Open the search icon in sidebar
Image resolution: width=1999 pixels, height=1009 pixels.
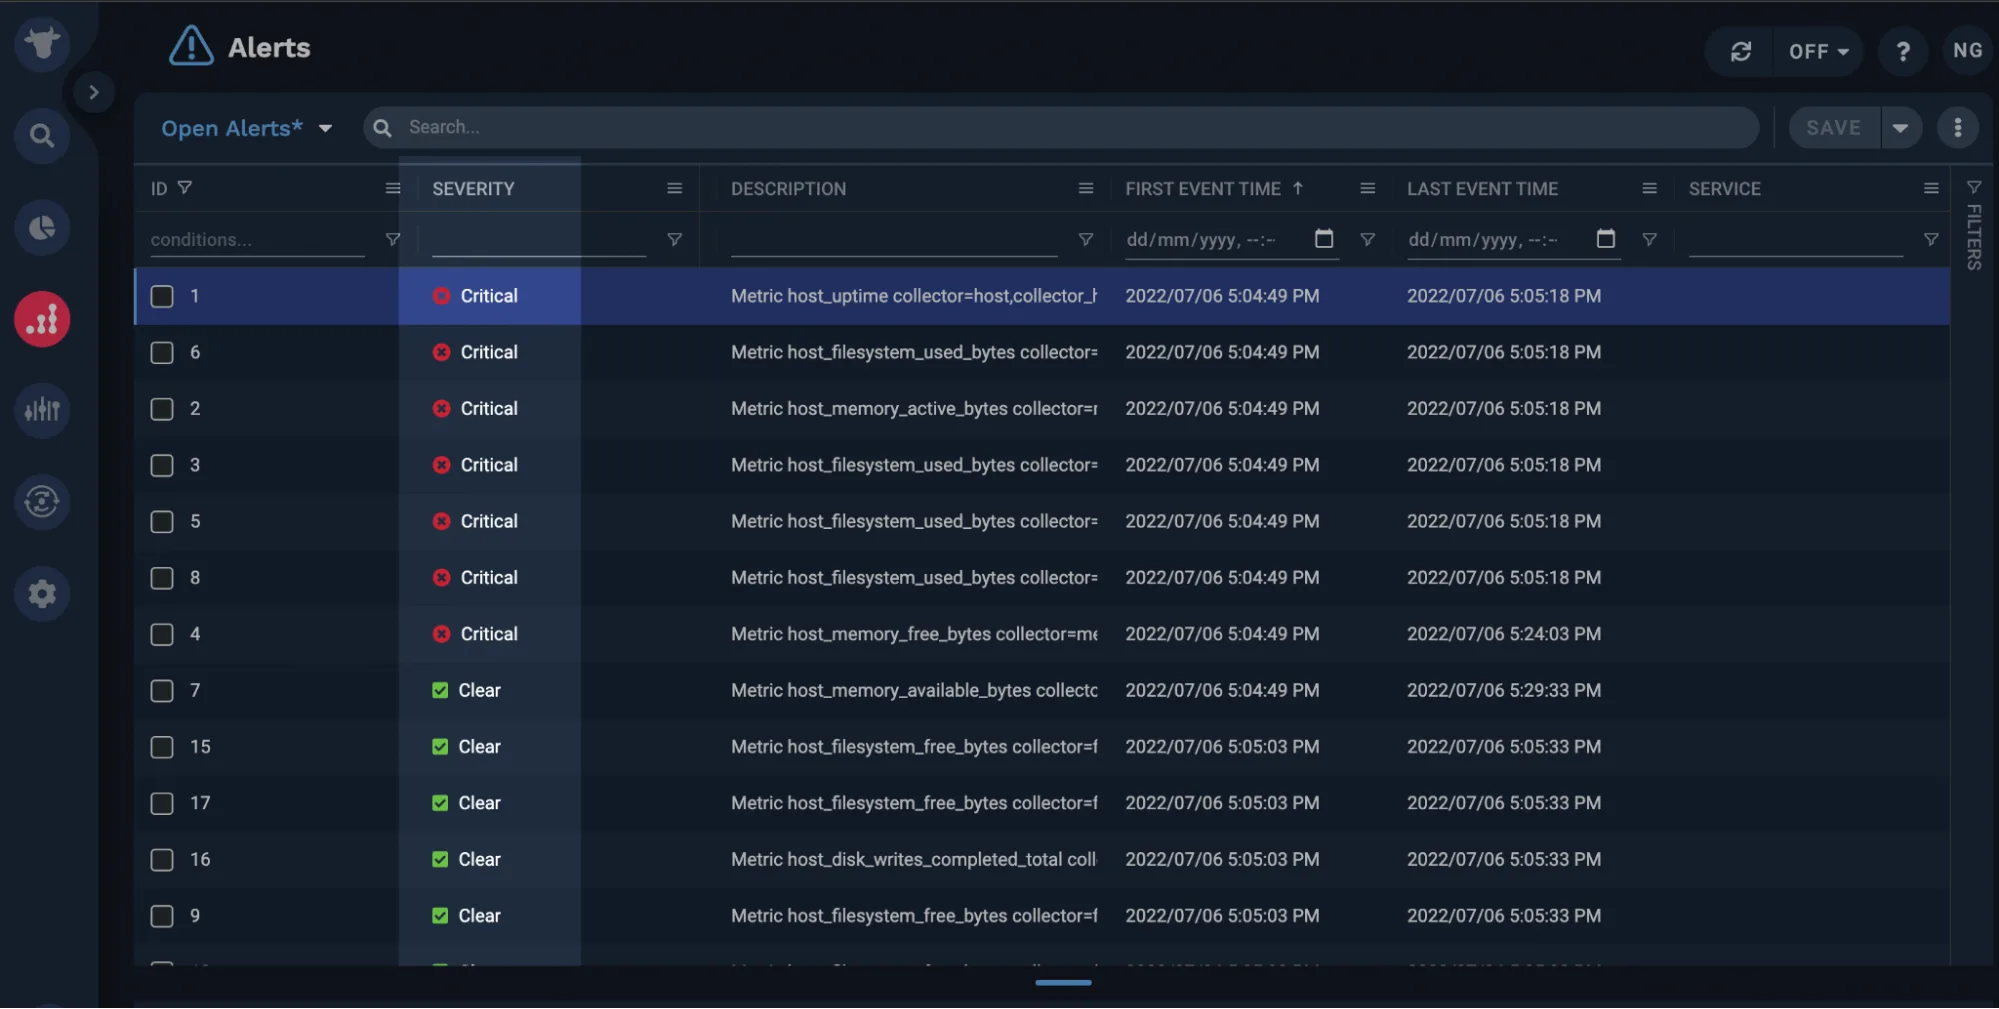click(42, 135)
